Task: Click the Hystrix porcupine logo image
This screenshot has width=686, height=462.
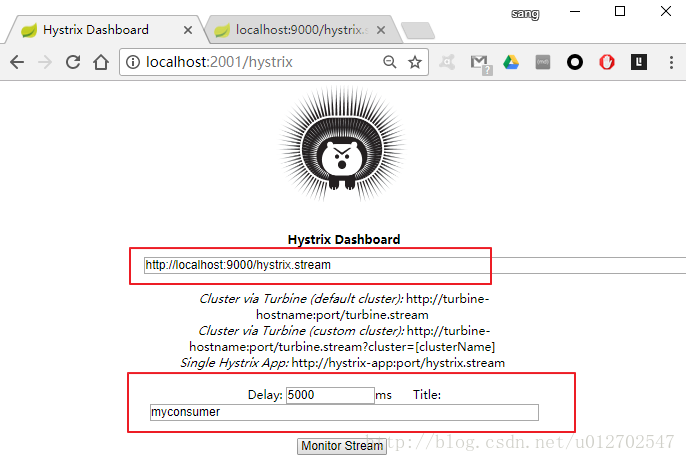Action: (342, 144)
